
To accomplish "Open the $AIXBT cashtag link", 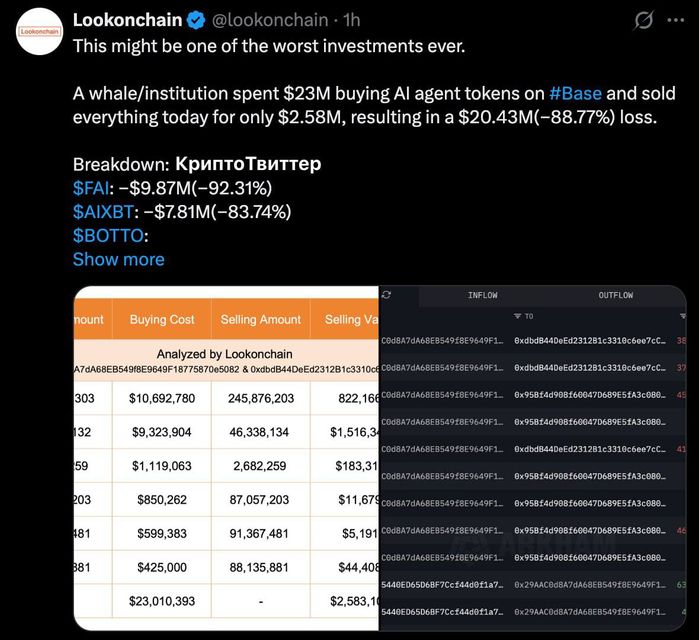I will click(x=105, y=211).
